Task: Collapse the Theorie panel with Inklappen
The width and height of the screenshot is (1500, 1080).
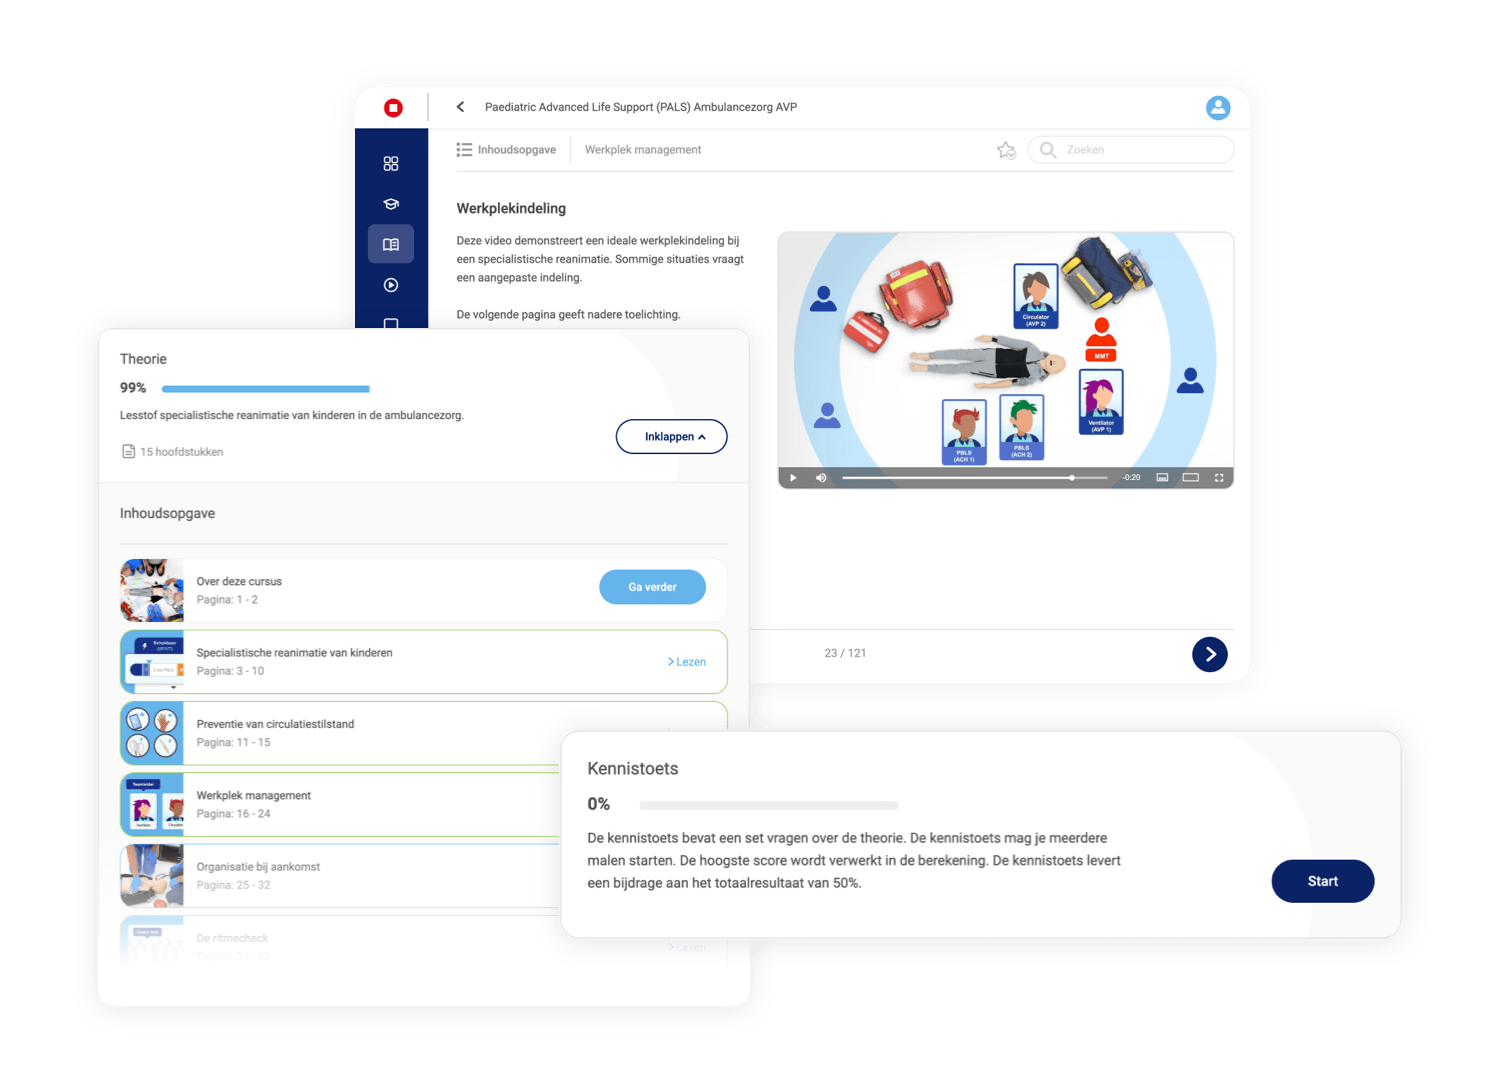Action: click(x=671, y=437)
